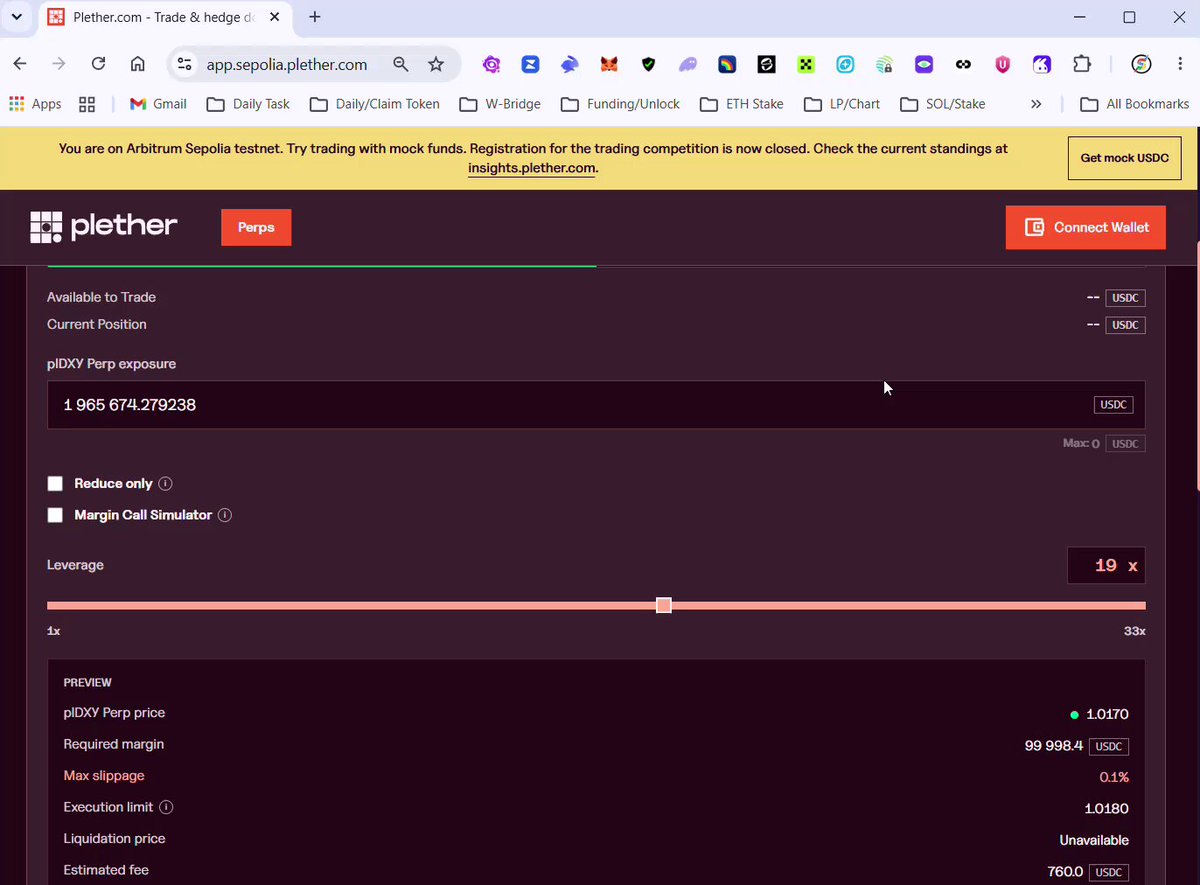Viewport: 1200px width, 885px height.
Task: Open the Gmail bookmark
Action: click(158, 104)
